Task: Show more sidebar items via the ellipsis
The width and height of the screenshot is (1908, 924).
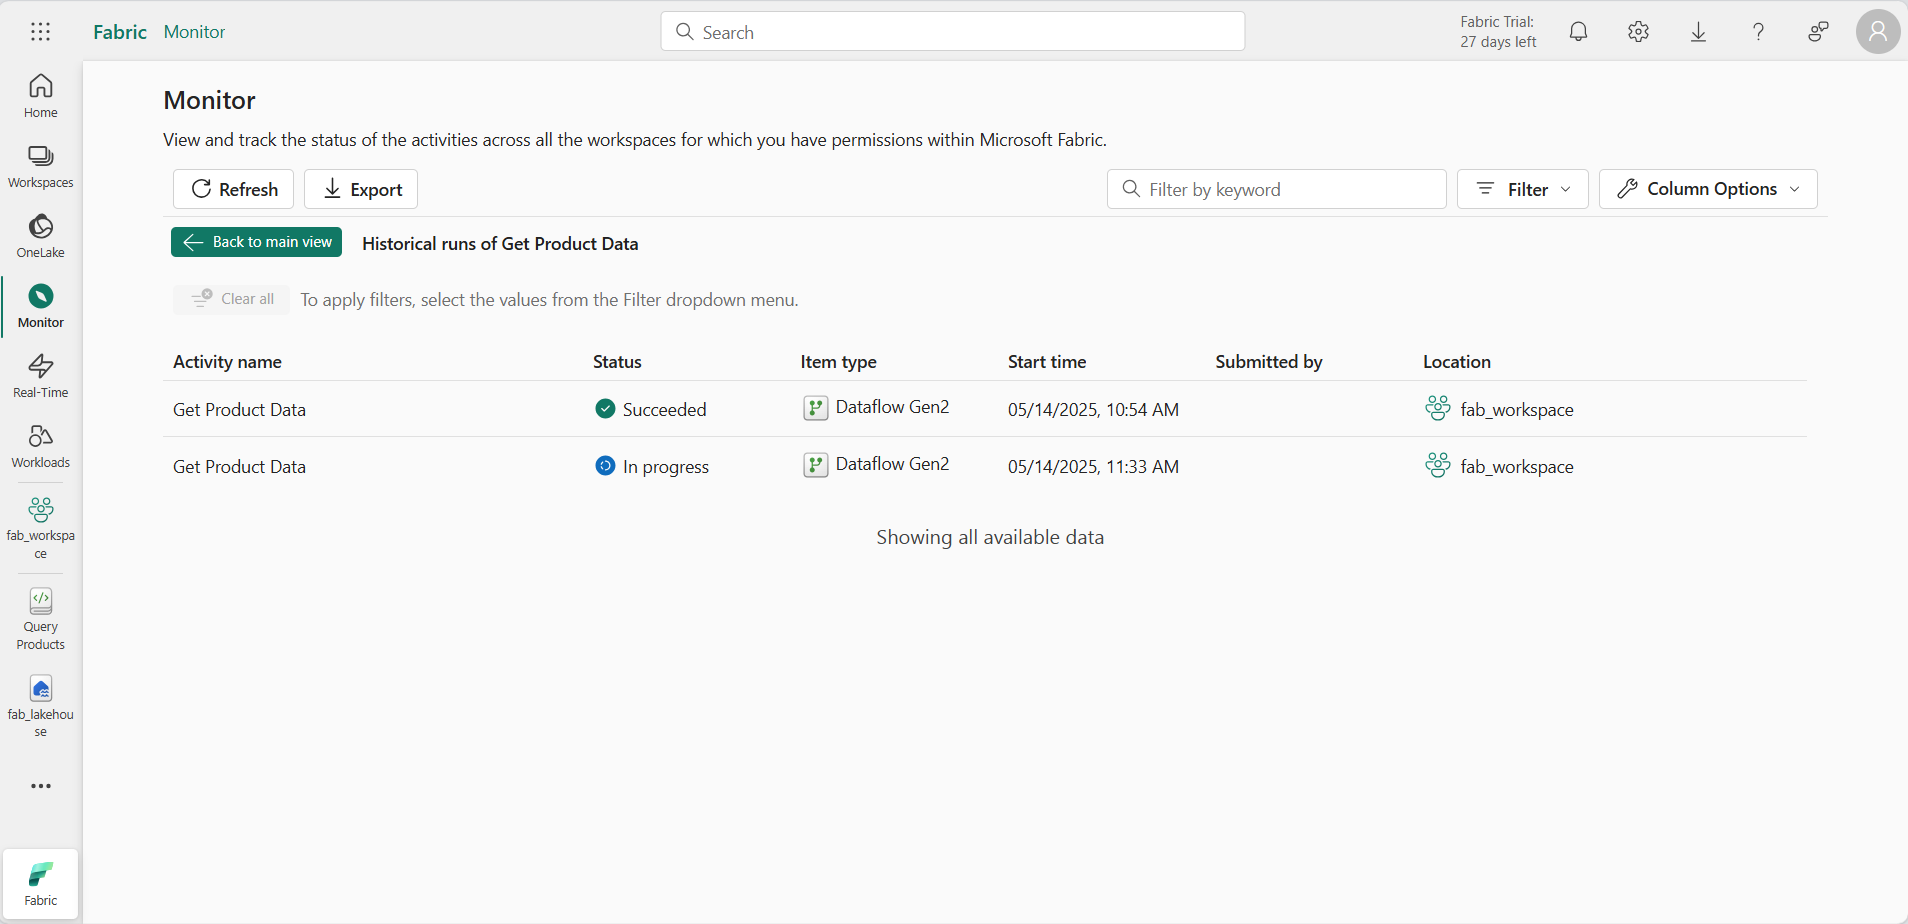Action: (41, 786)
